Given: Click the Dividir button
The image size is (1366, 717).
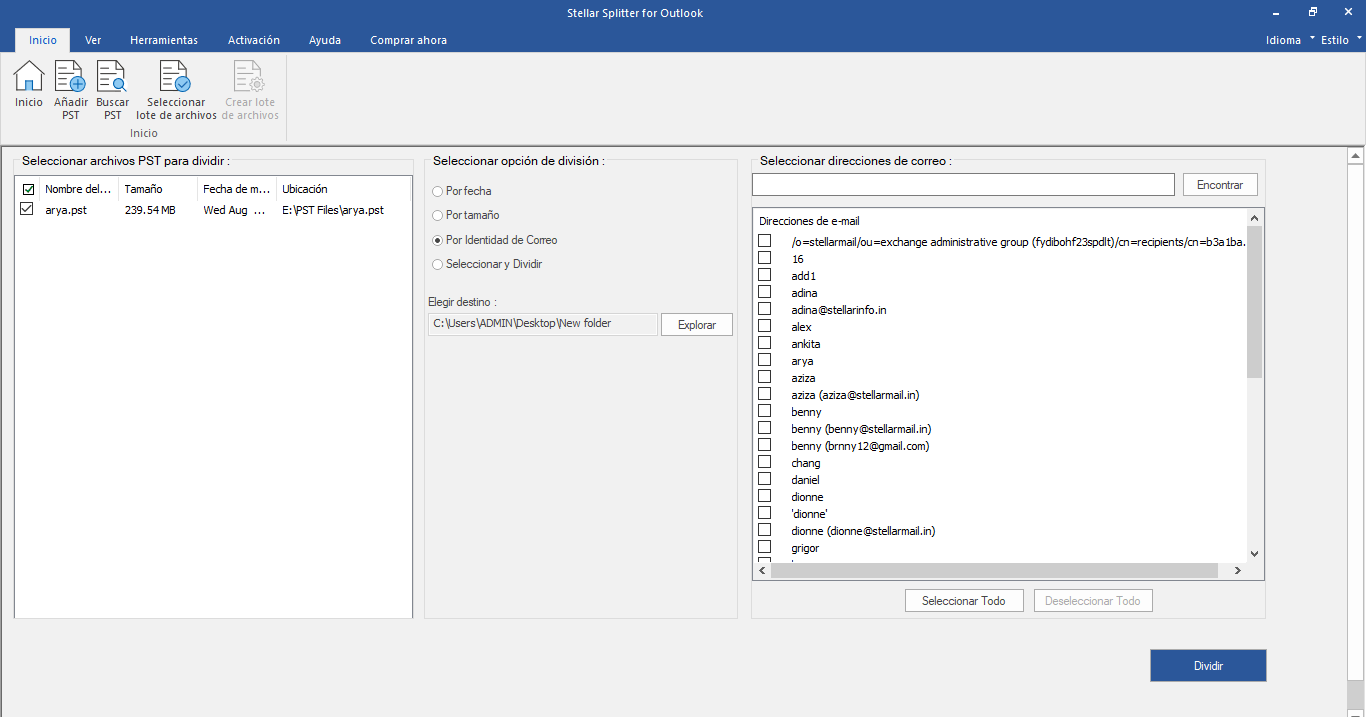Looking at the screenshot, I should (1208, 666).
